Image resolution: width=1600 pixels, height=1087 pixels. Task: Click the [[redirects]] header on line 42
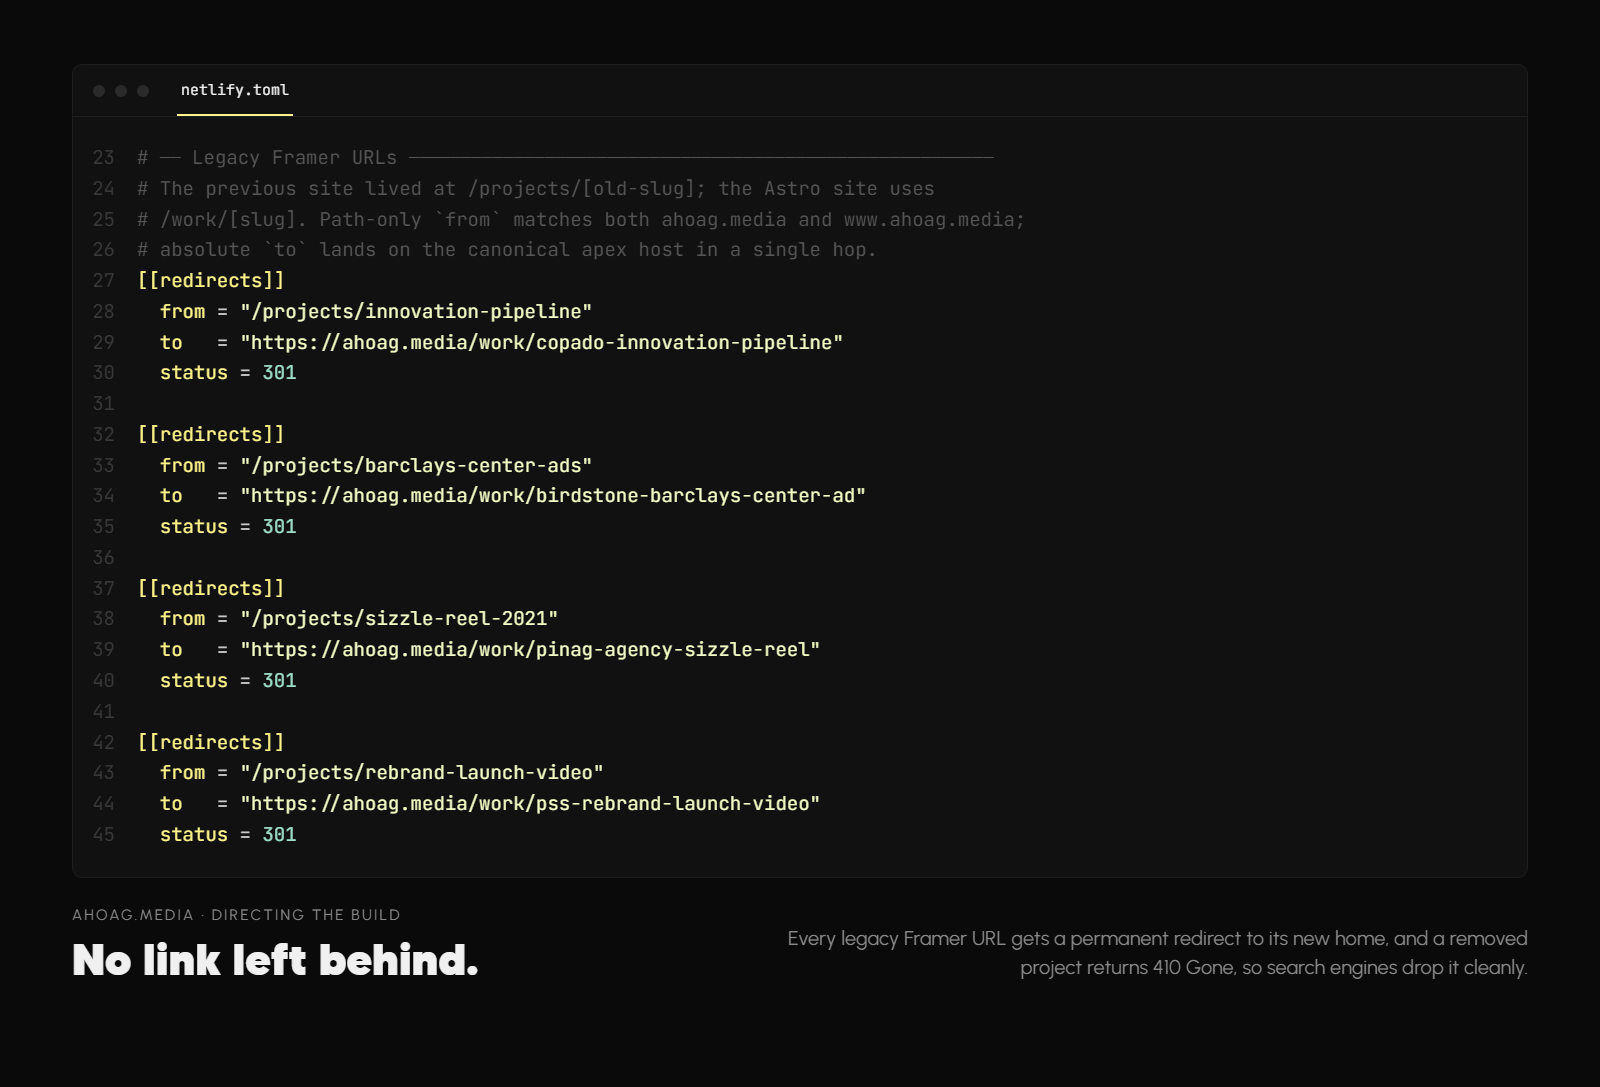[211, 743]
